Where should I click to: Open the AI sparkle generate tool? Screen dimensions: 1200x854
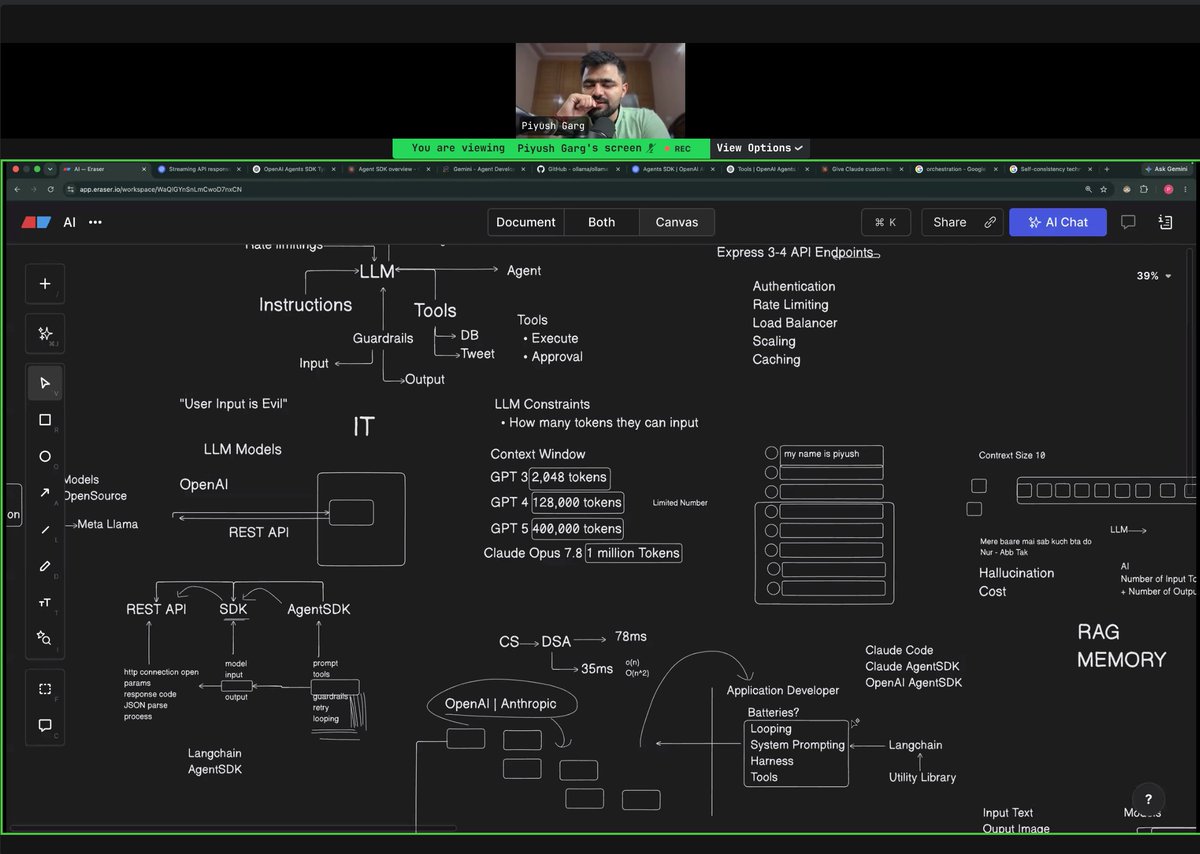click(44, 333)
